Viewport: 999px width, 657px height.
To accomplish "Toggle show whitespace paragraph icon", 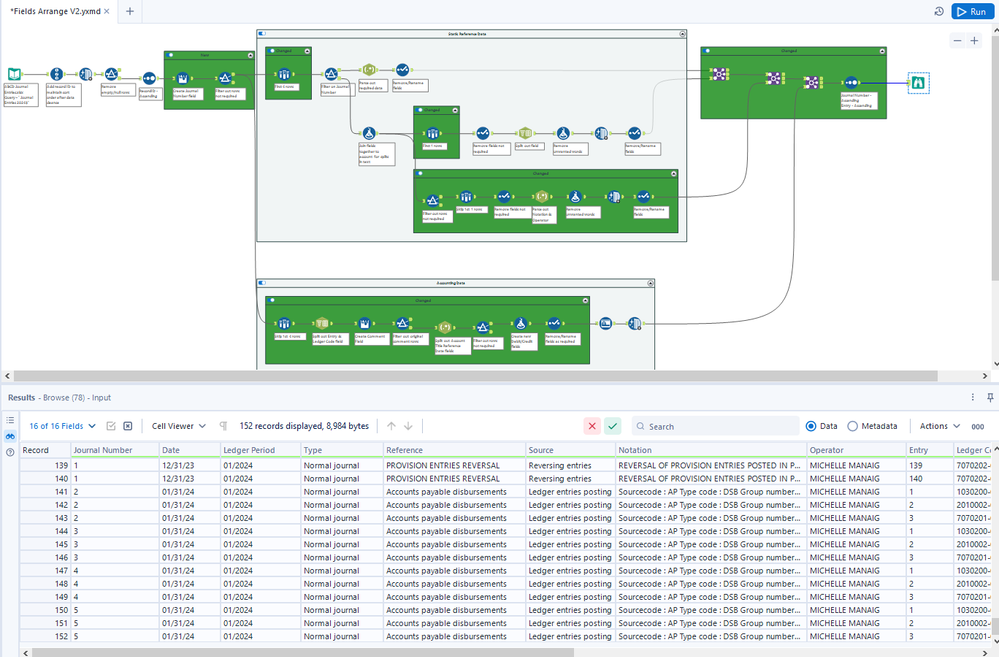I will coord(224,426).
